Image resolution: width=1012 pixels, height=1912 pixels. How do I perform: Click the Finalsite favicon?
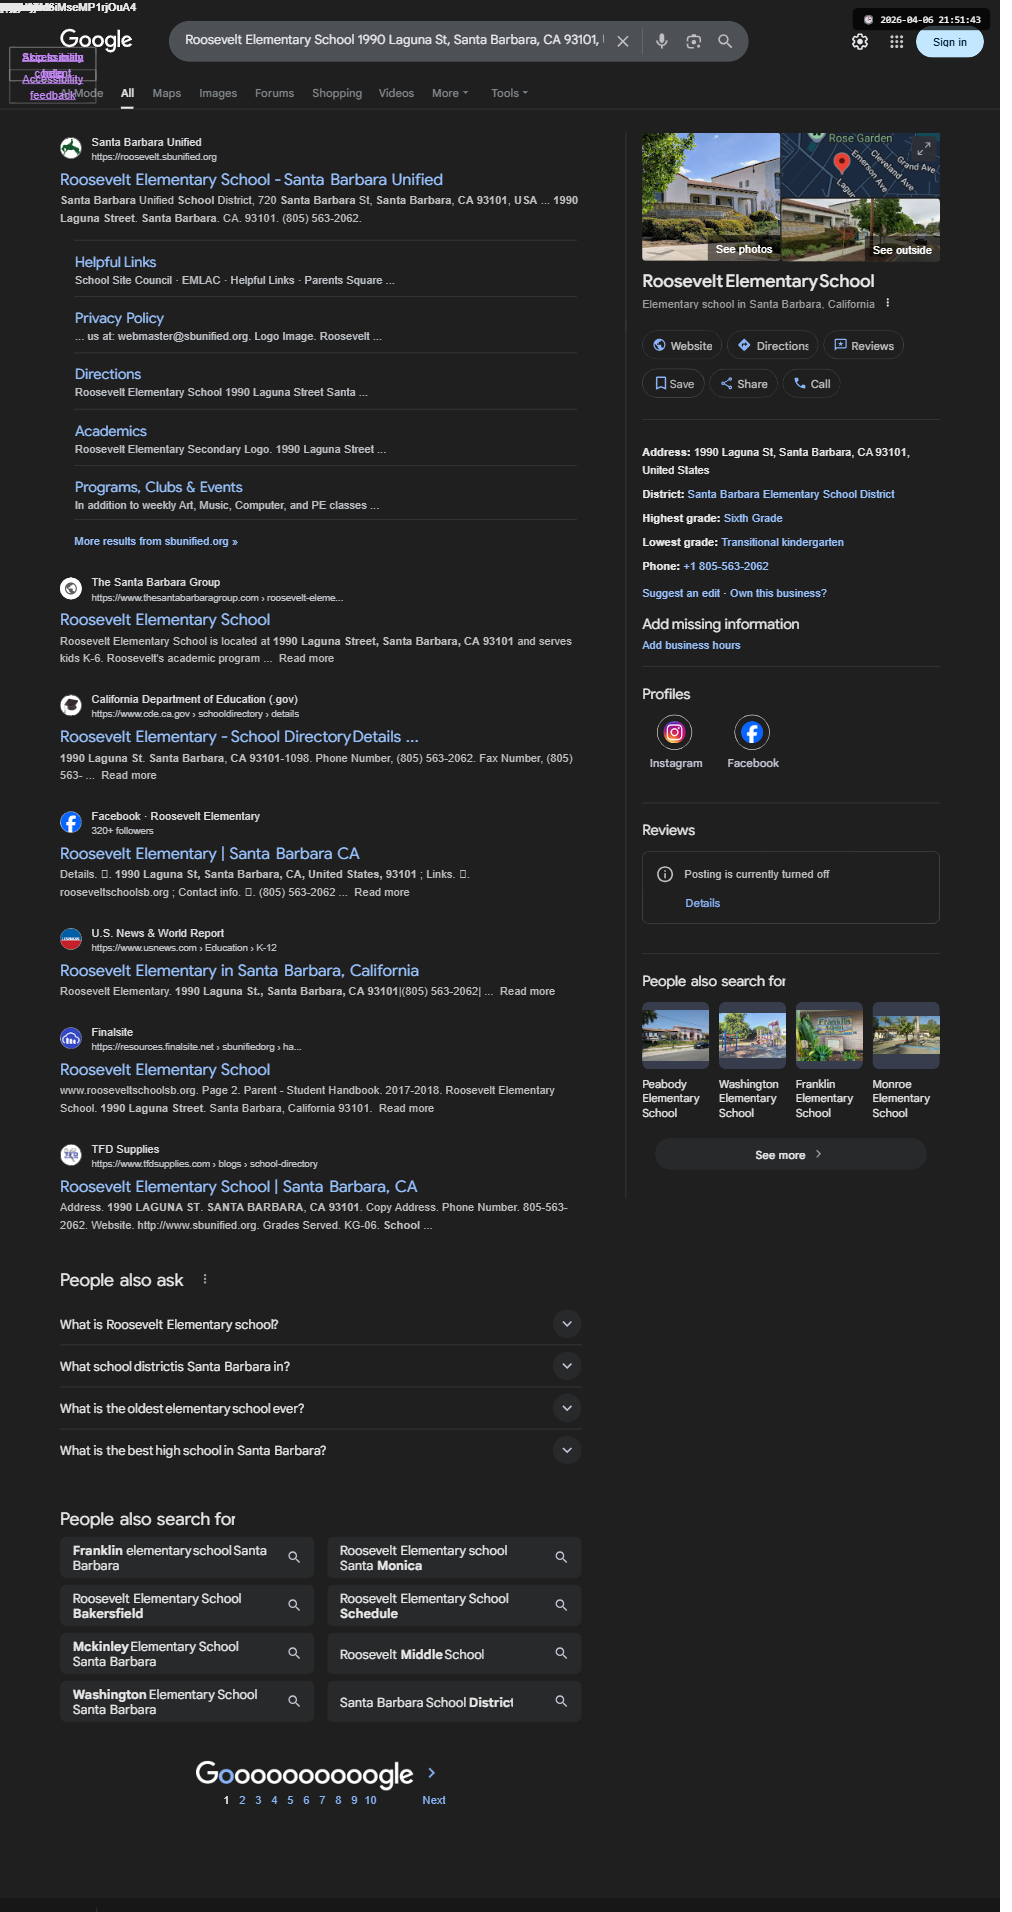tap(71, 1038)
